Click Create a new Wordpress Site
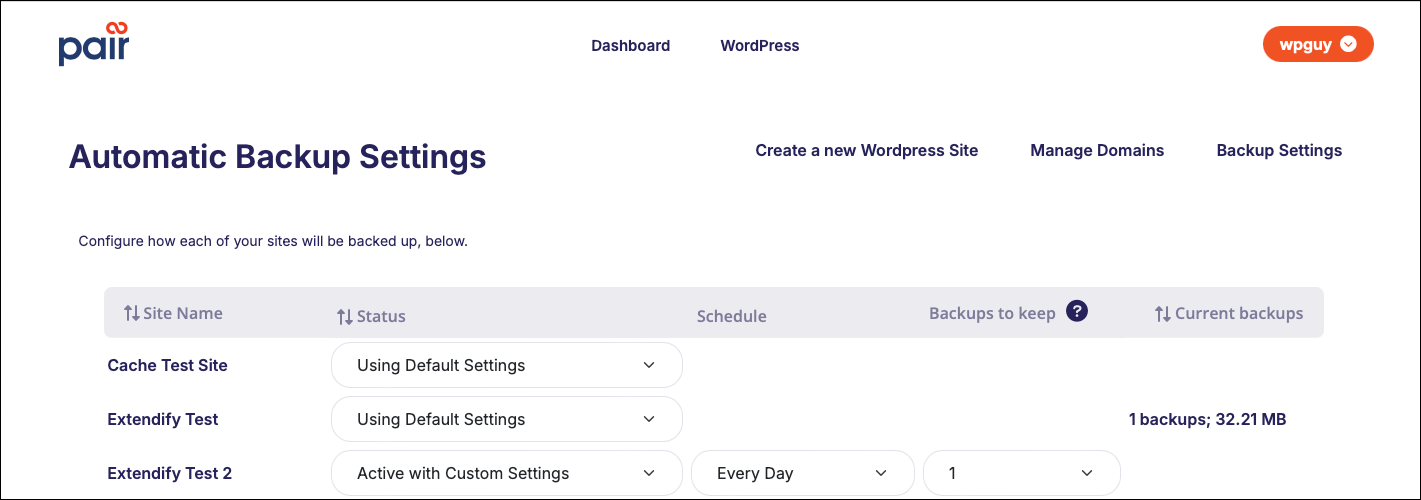Screen dimensions: 1421x500 [867, 150]
